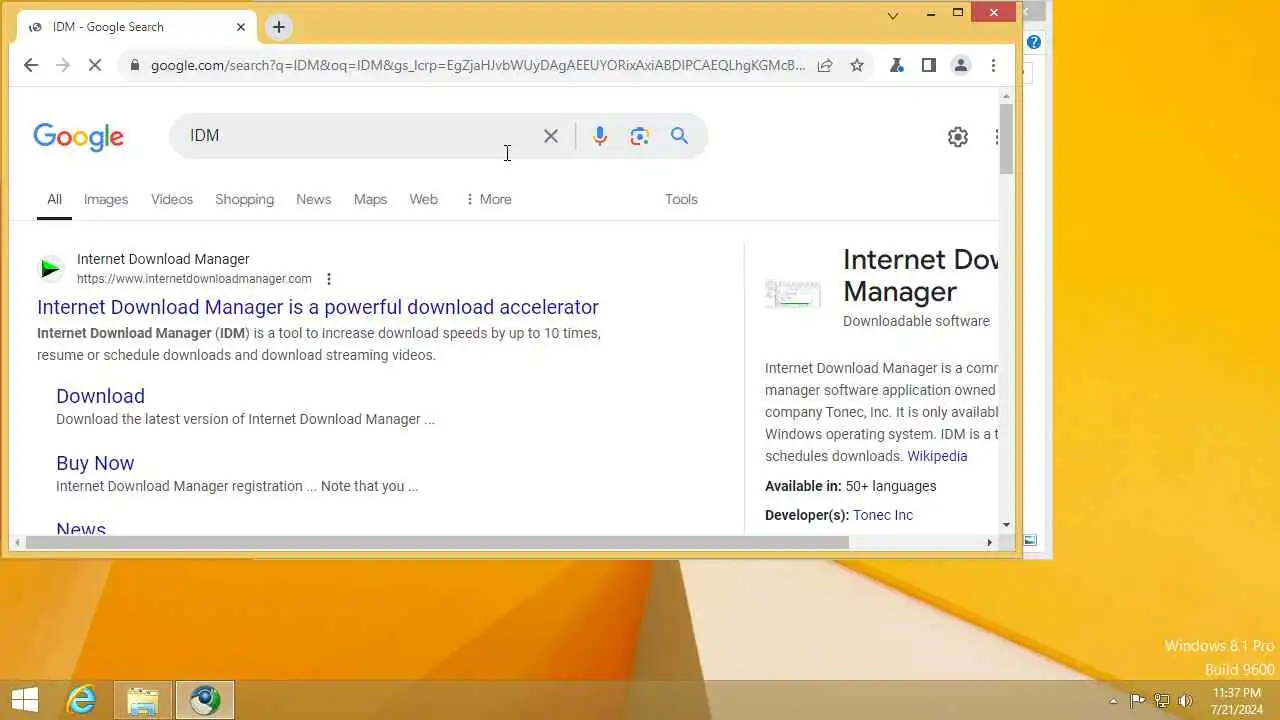Click the site lock icon in address bar
The image size is (1280, 720).
pos(134,65)
